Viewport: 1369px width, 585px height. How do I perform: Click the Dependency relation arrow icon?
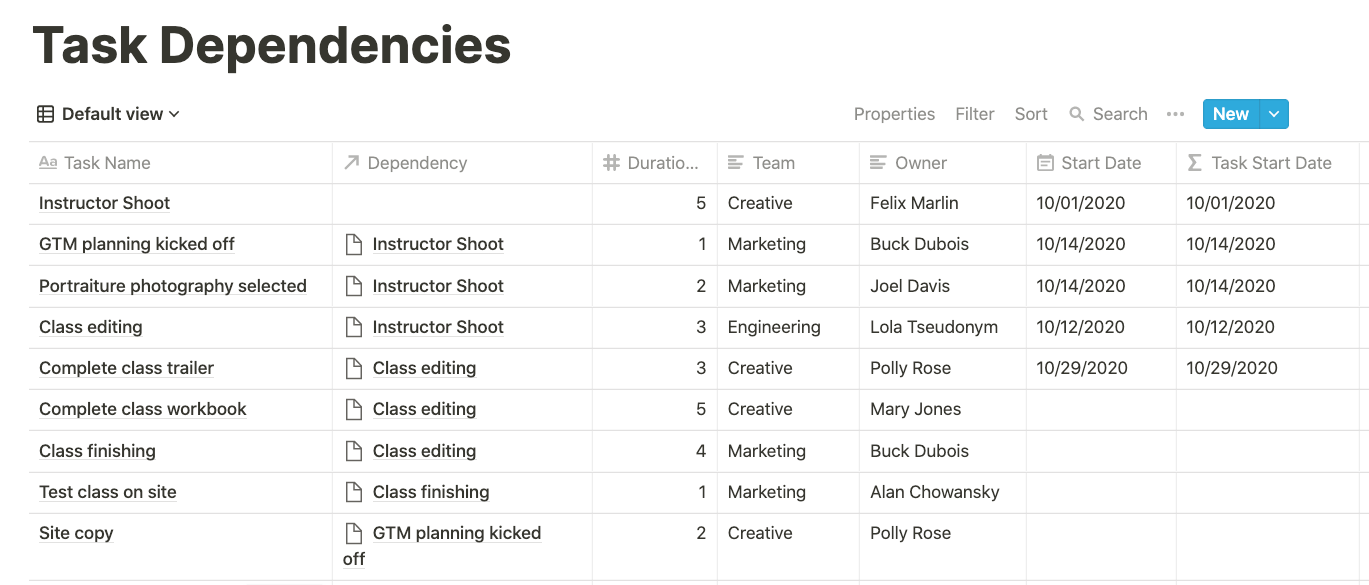pos(351,163)
